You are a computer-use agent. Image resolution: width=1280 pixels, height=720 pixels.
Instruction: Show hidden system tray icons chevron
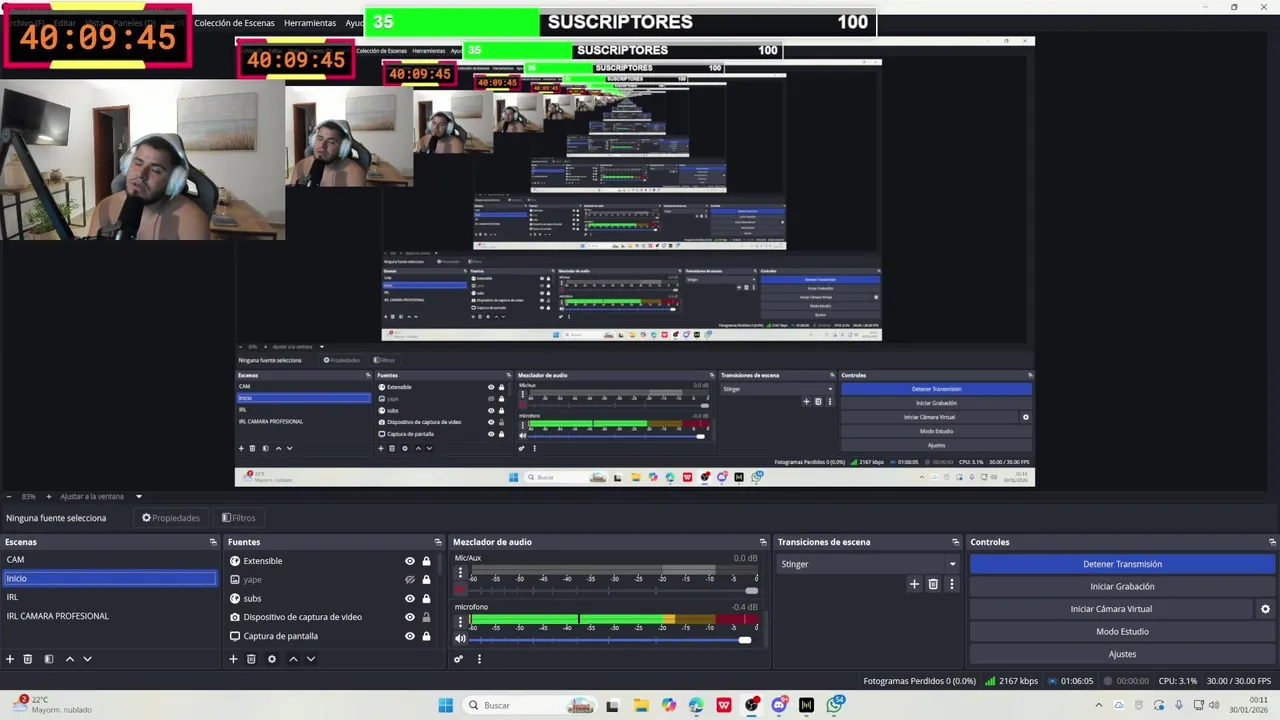[1099, 706]
